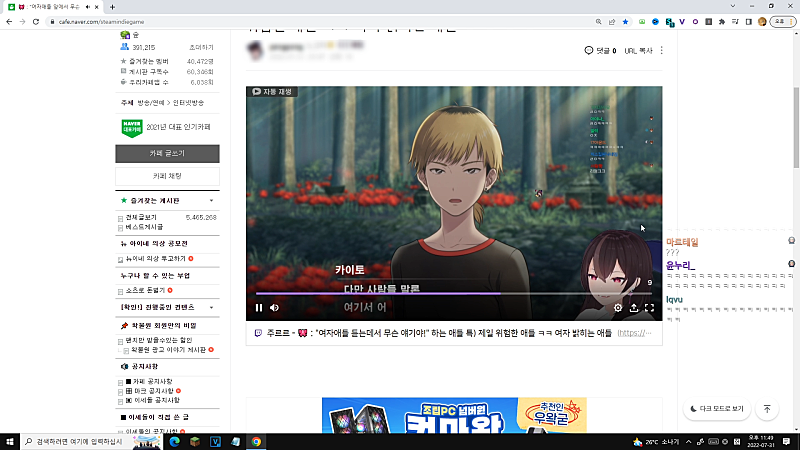Screen dimensions: 800x450
Task: Show hidden system tray icons
Action: 688,442
